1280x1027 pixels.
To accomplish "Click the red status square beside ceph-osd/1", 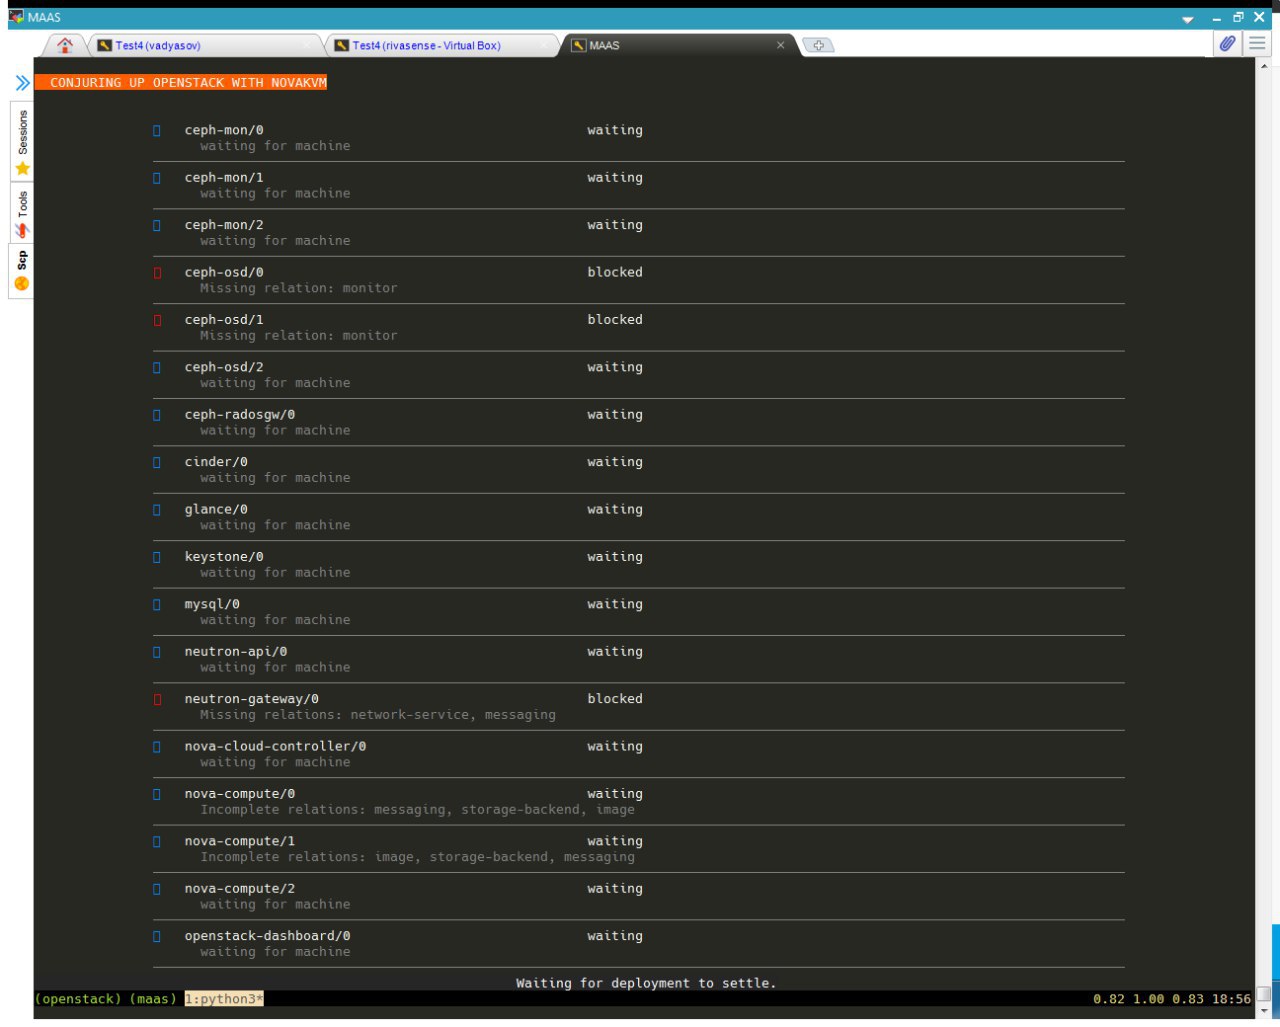I will (157, 320).
